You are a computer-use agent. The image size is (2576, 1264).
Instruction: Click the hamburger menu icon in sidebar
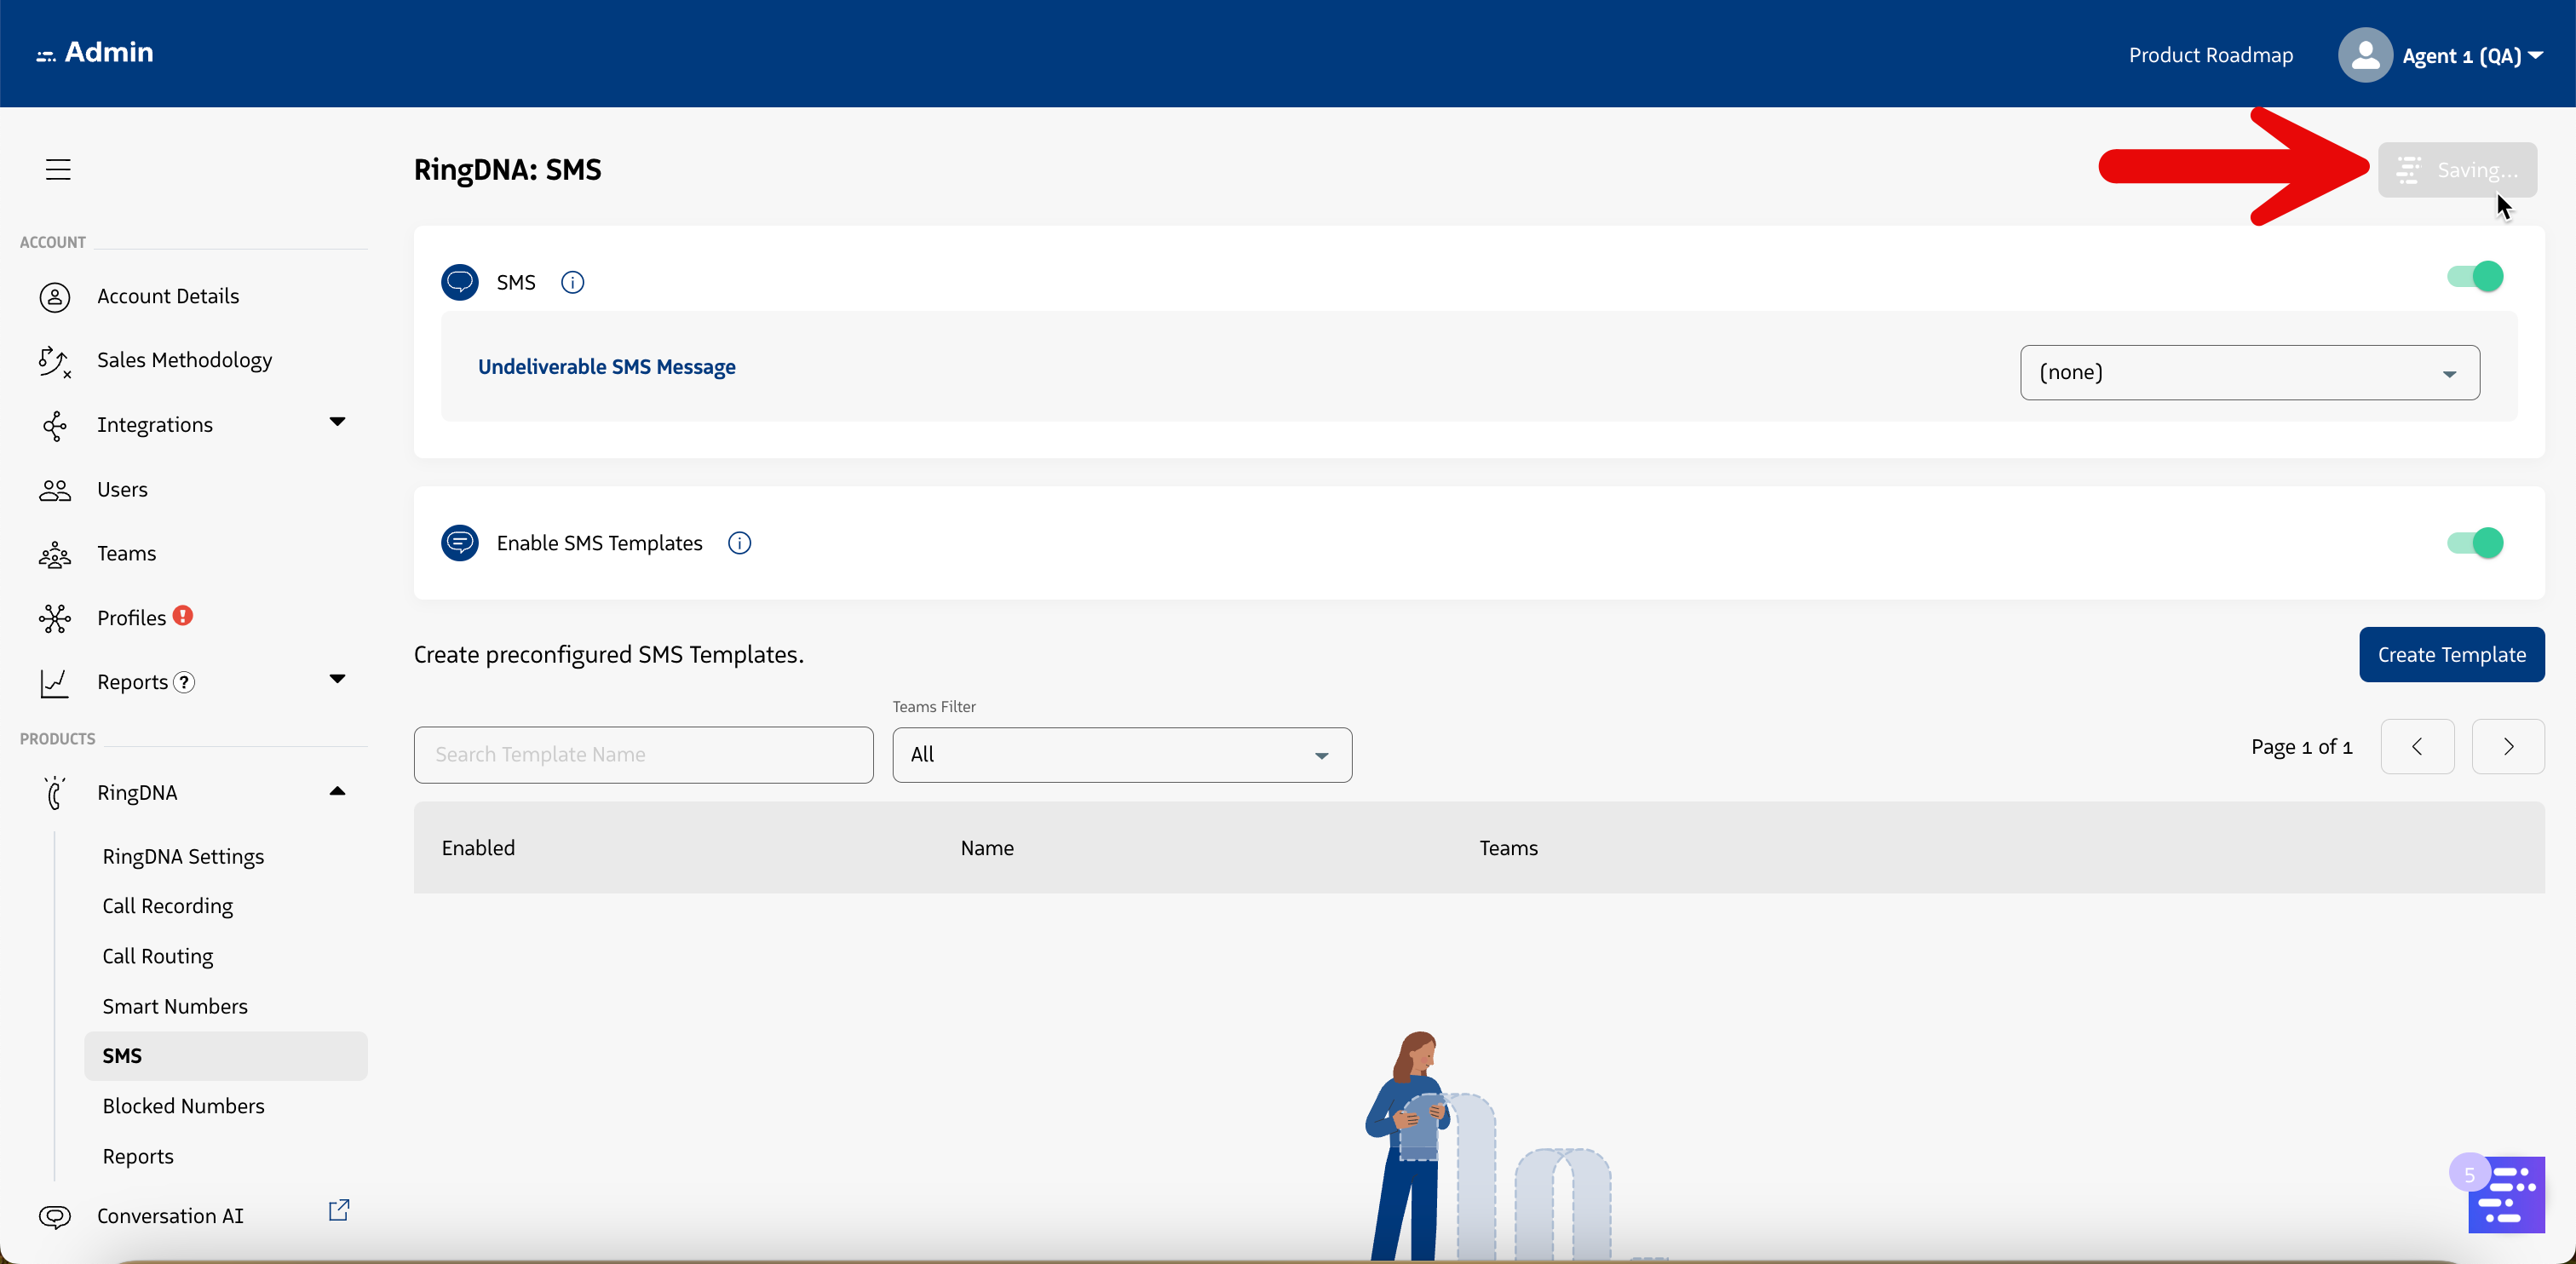[x=58, y=169]
